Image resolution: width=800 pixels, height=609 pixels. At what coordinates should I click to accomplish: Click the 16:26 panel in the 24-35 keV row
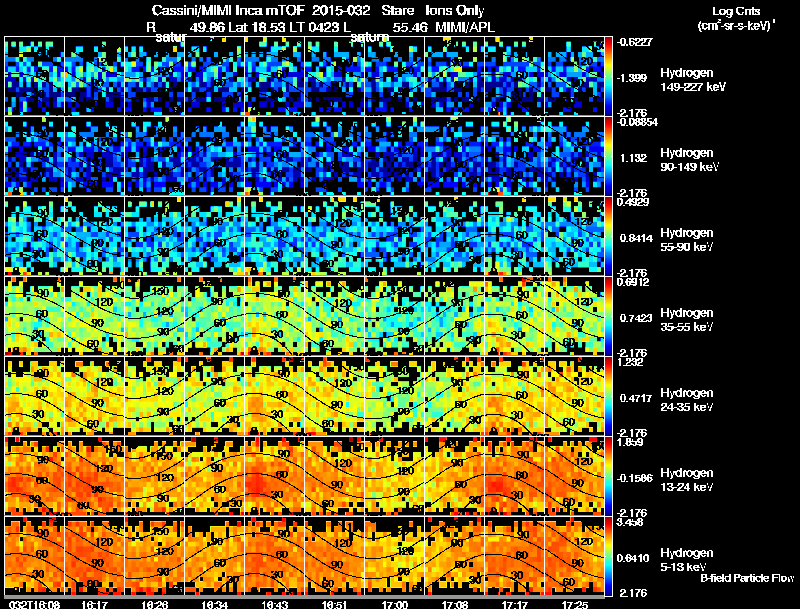155,396
